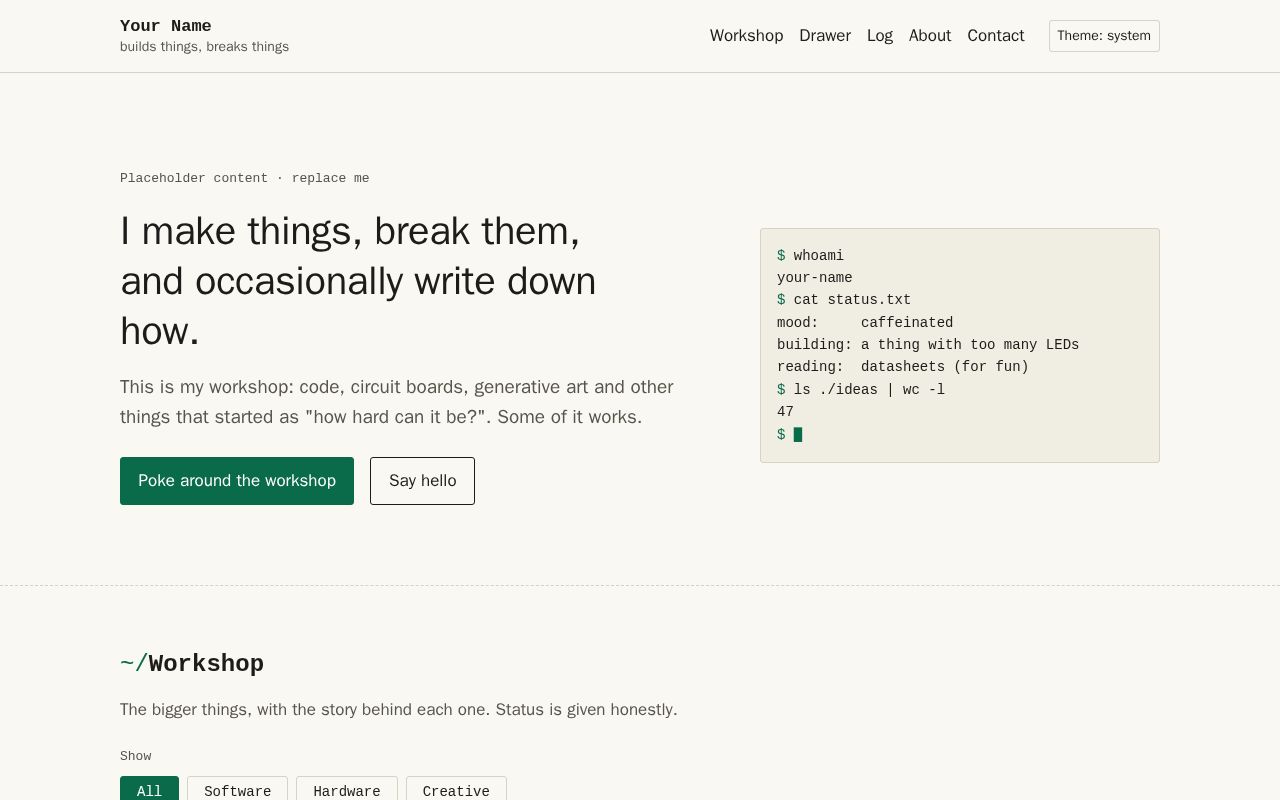Click 'This is my workshop' intro paragraph
Screen dimensions: 1280x800
[397, 402]
